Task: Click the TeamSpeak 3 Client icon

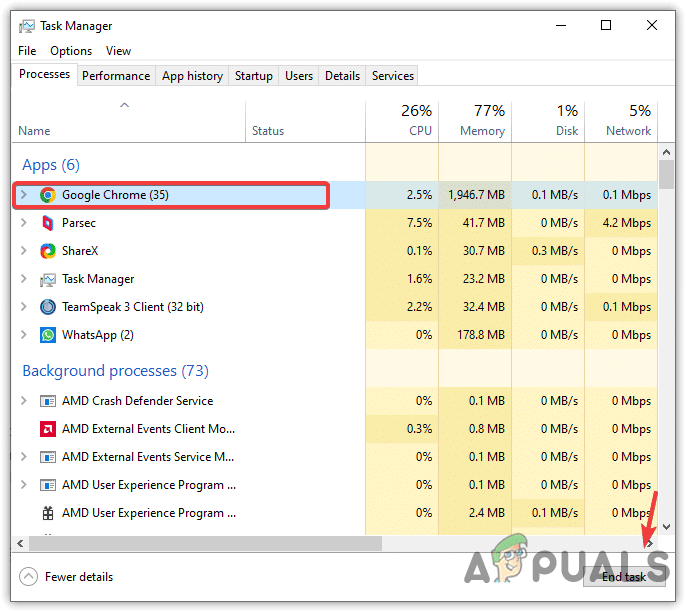Action: (x=48, y=307)
